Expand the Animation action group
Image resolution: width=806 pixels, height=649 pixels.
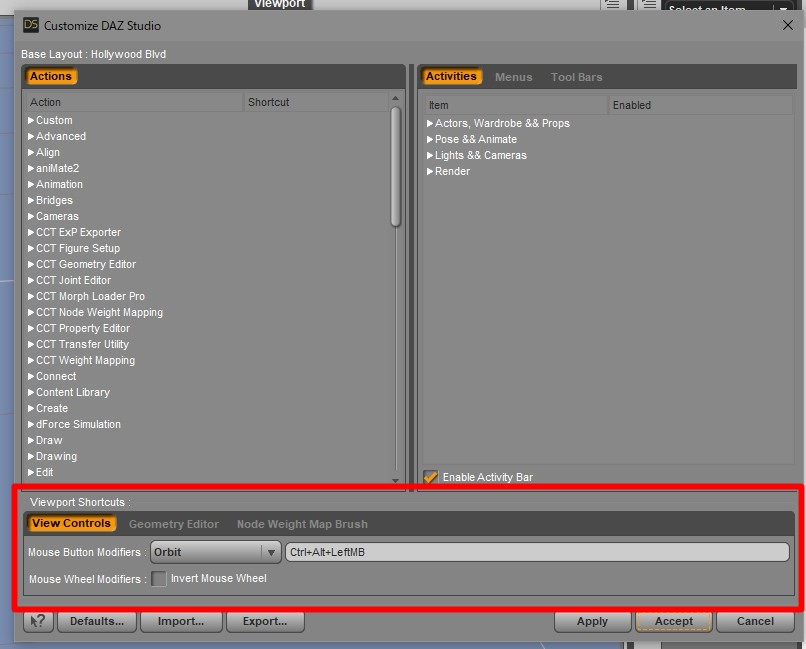[x=31, y=184]
